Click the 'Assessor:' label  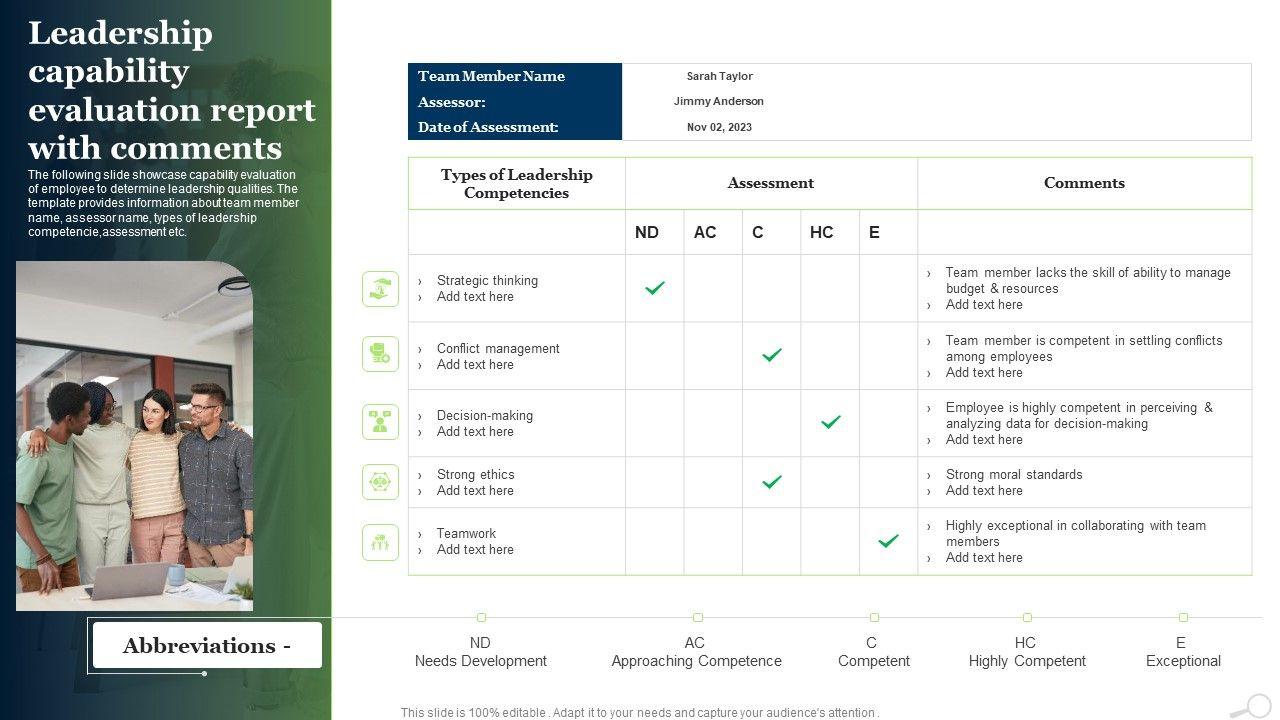click(452, 102)
